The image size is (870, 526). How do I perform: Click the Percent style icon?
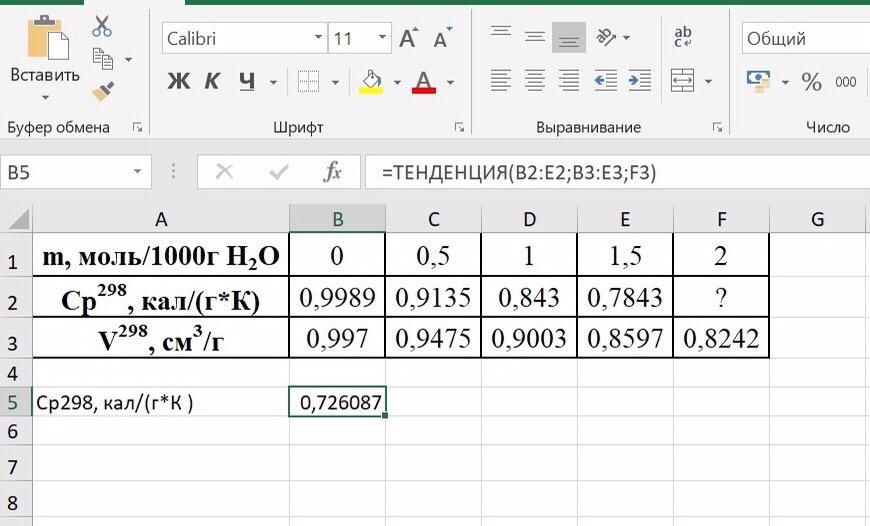pos(811,82)
